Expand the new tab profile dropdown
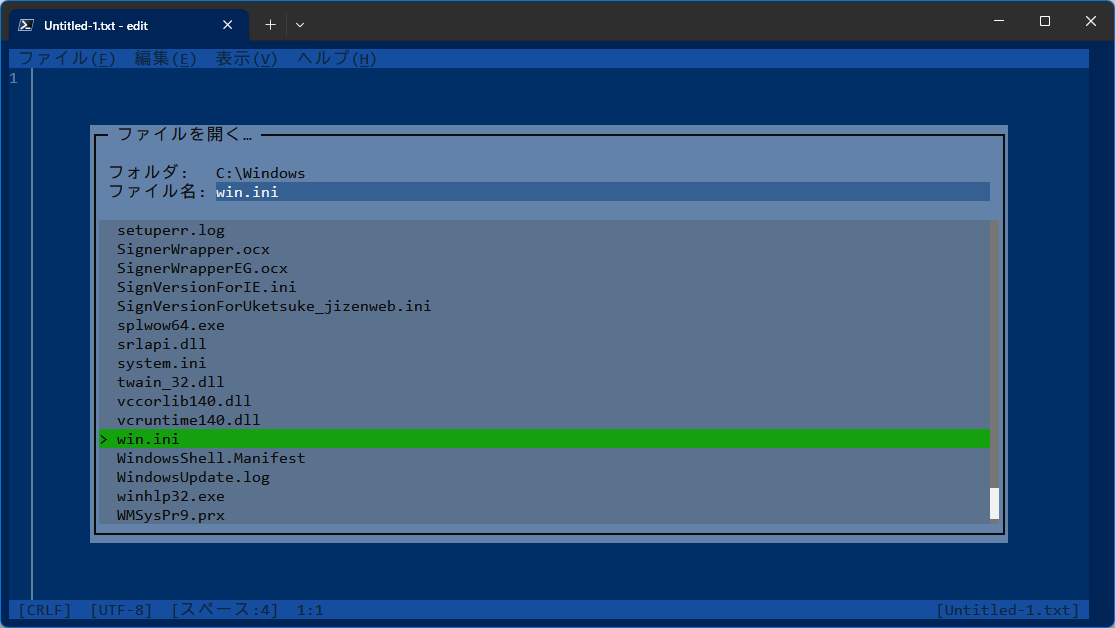Viewport: 1115px width, 628px height. click(300, 25)
